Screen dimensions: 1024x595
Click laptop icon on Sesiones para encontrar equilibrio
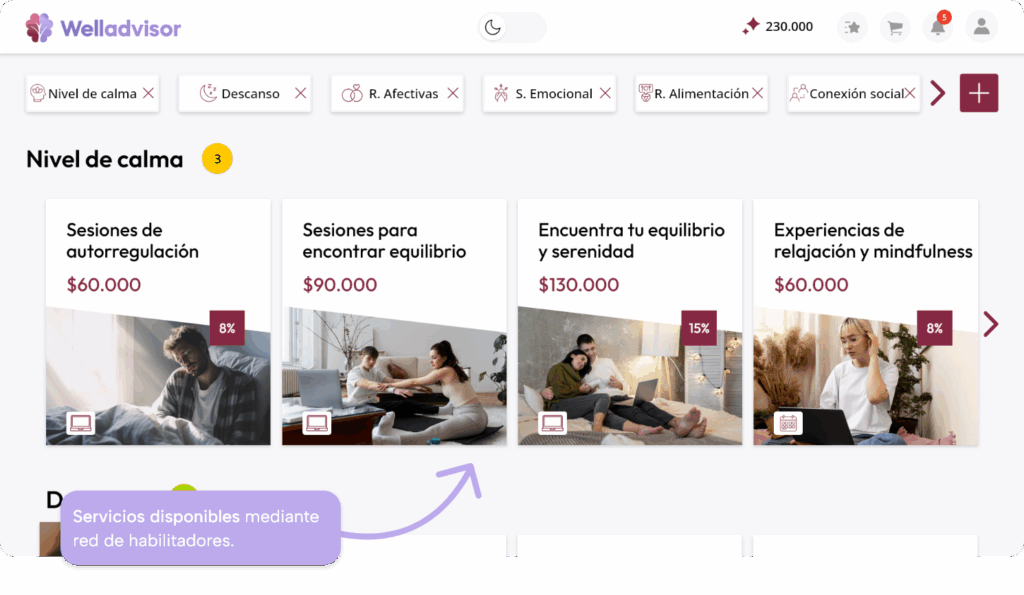click(317, 423)
